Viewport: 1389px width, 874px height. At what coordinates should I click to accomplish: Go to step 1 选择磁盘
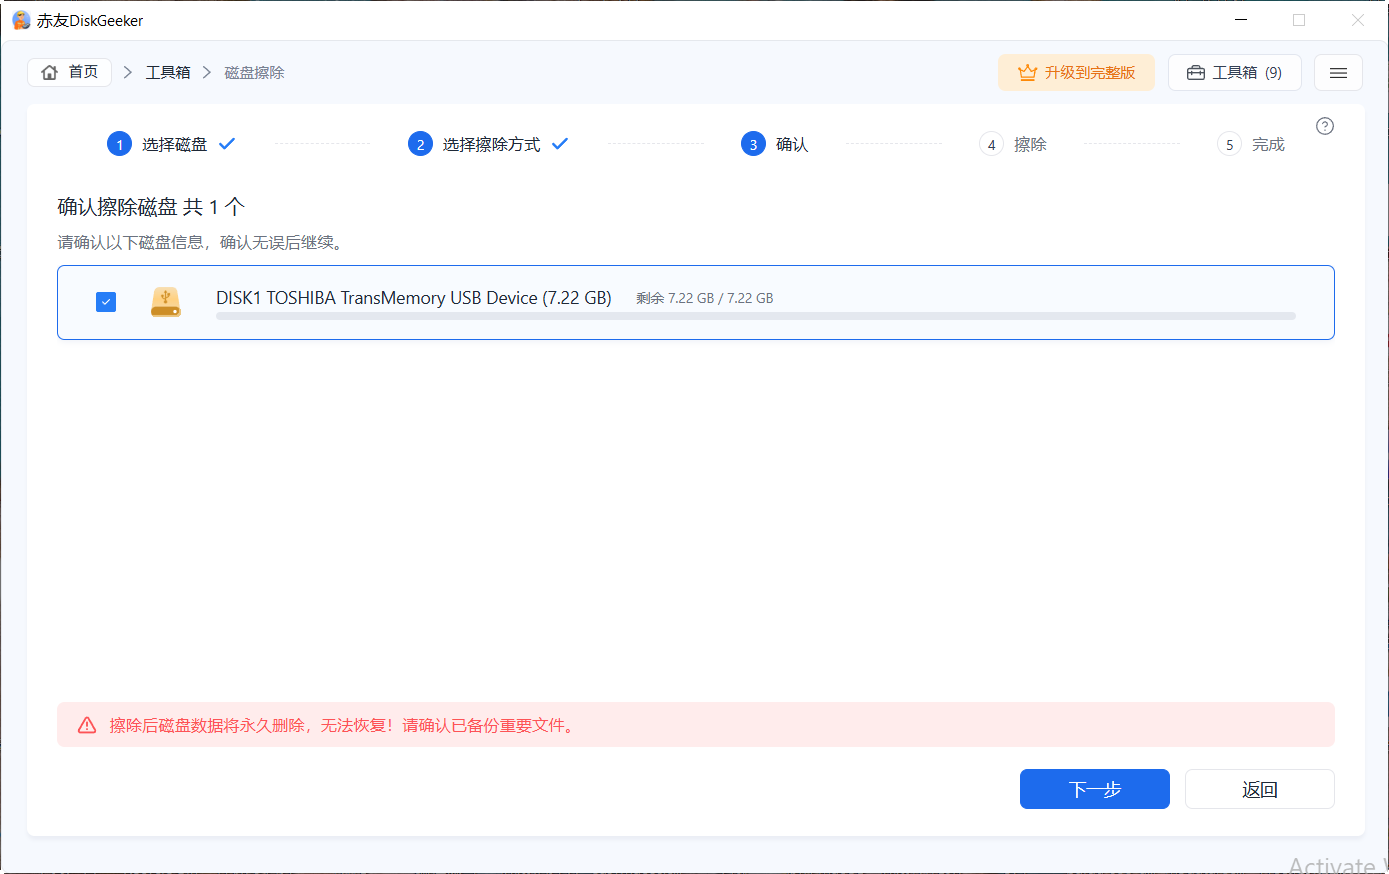click(x=172, y=144)
